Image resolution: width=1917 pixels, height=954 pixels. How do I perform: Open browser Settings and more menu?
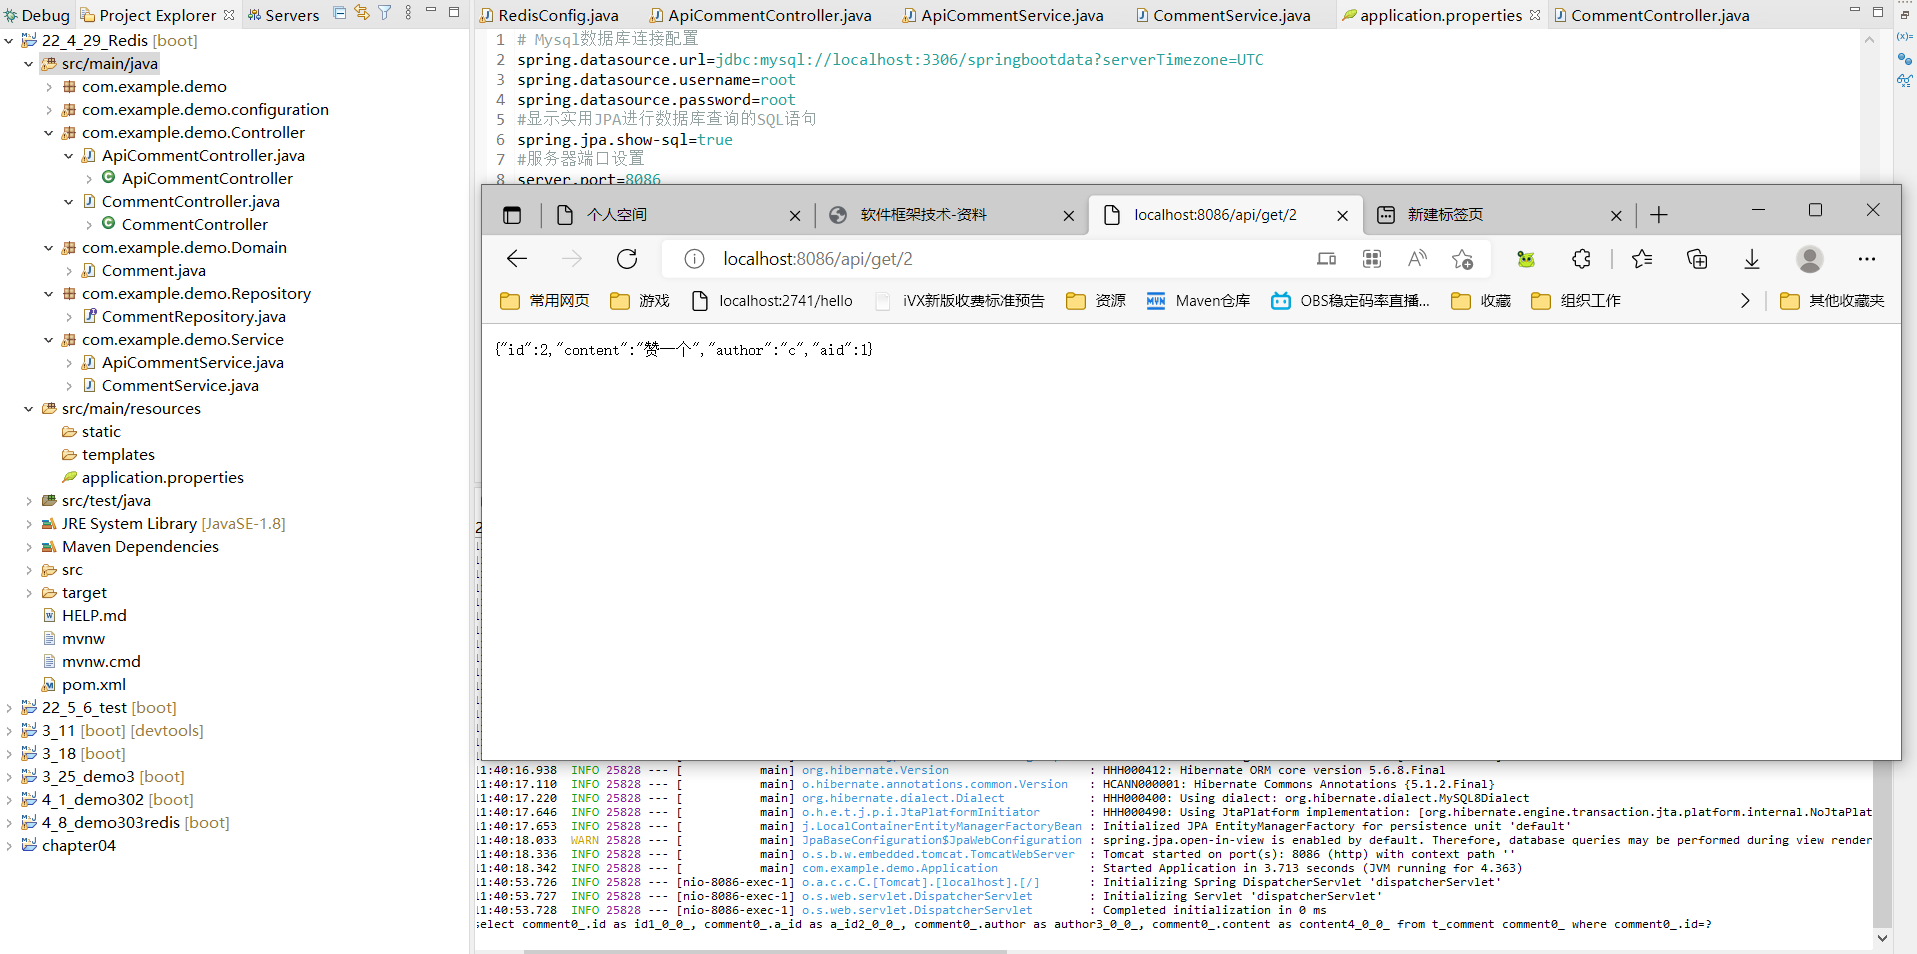coord(1867,259)
